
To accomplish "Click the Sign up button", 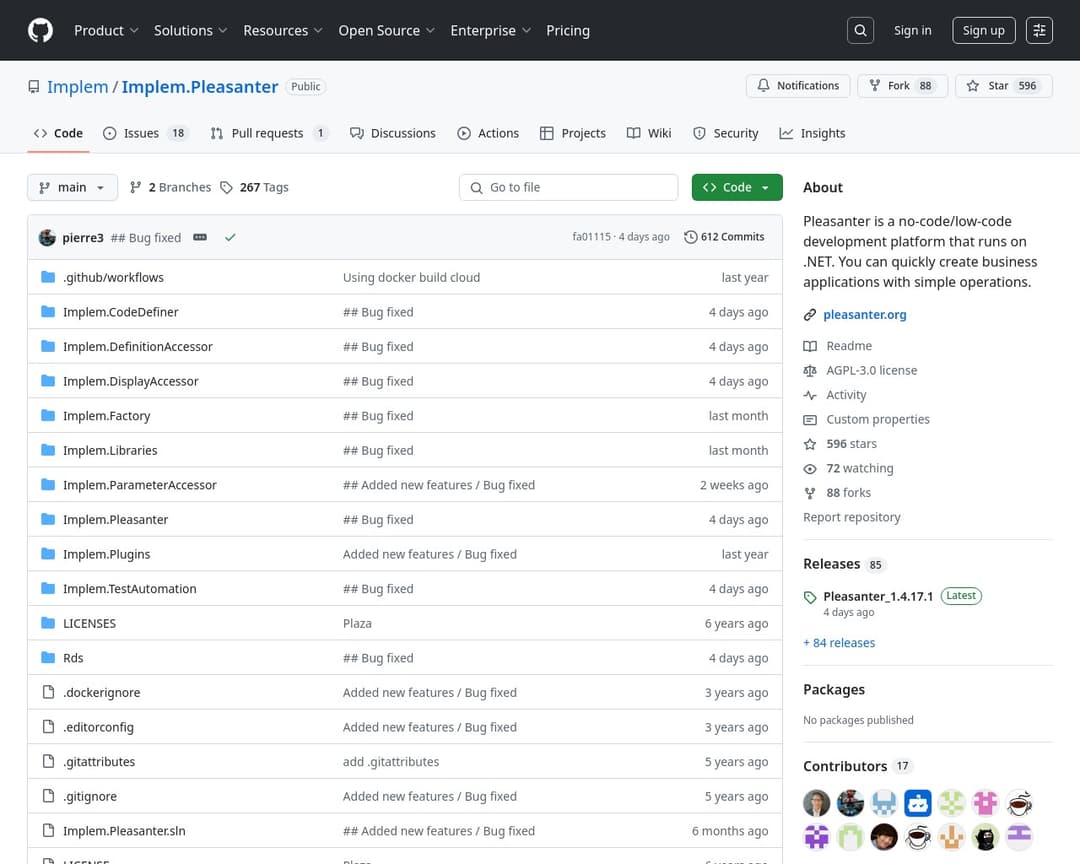I will (x=984, y=30).
